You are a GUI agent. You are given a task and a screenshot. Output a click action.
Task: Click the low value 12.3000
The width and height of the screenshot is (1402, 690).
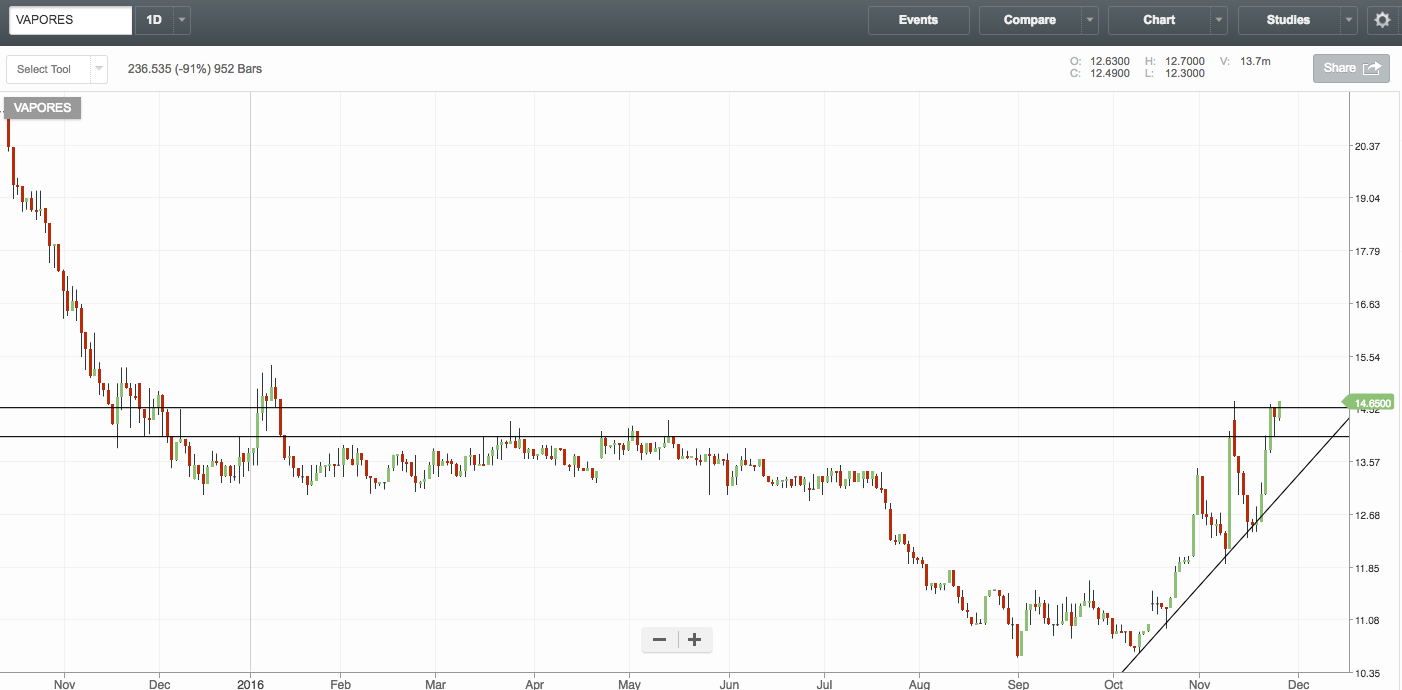point(1185,73)
